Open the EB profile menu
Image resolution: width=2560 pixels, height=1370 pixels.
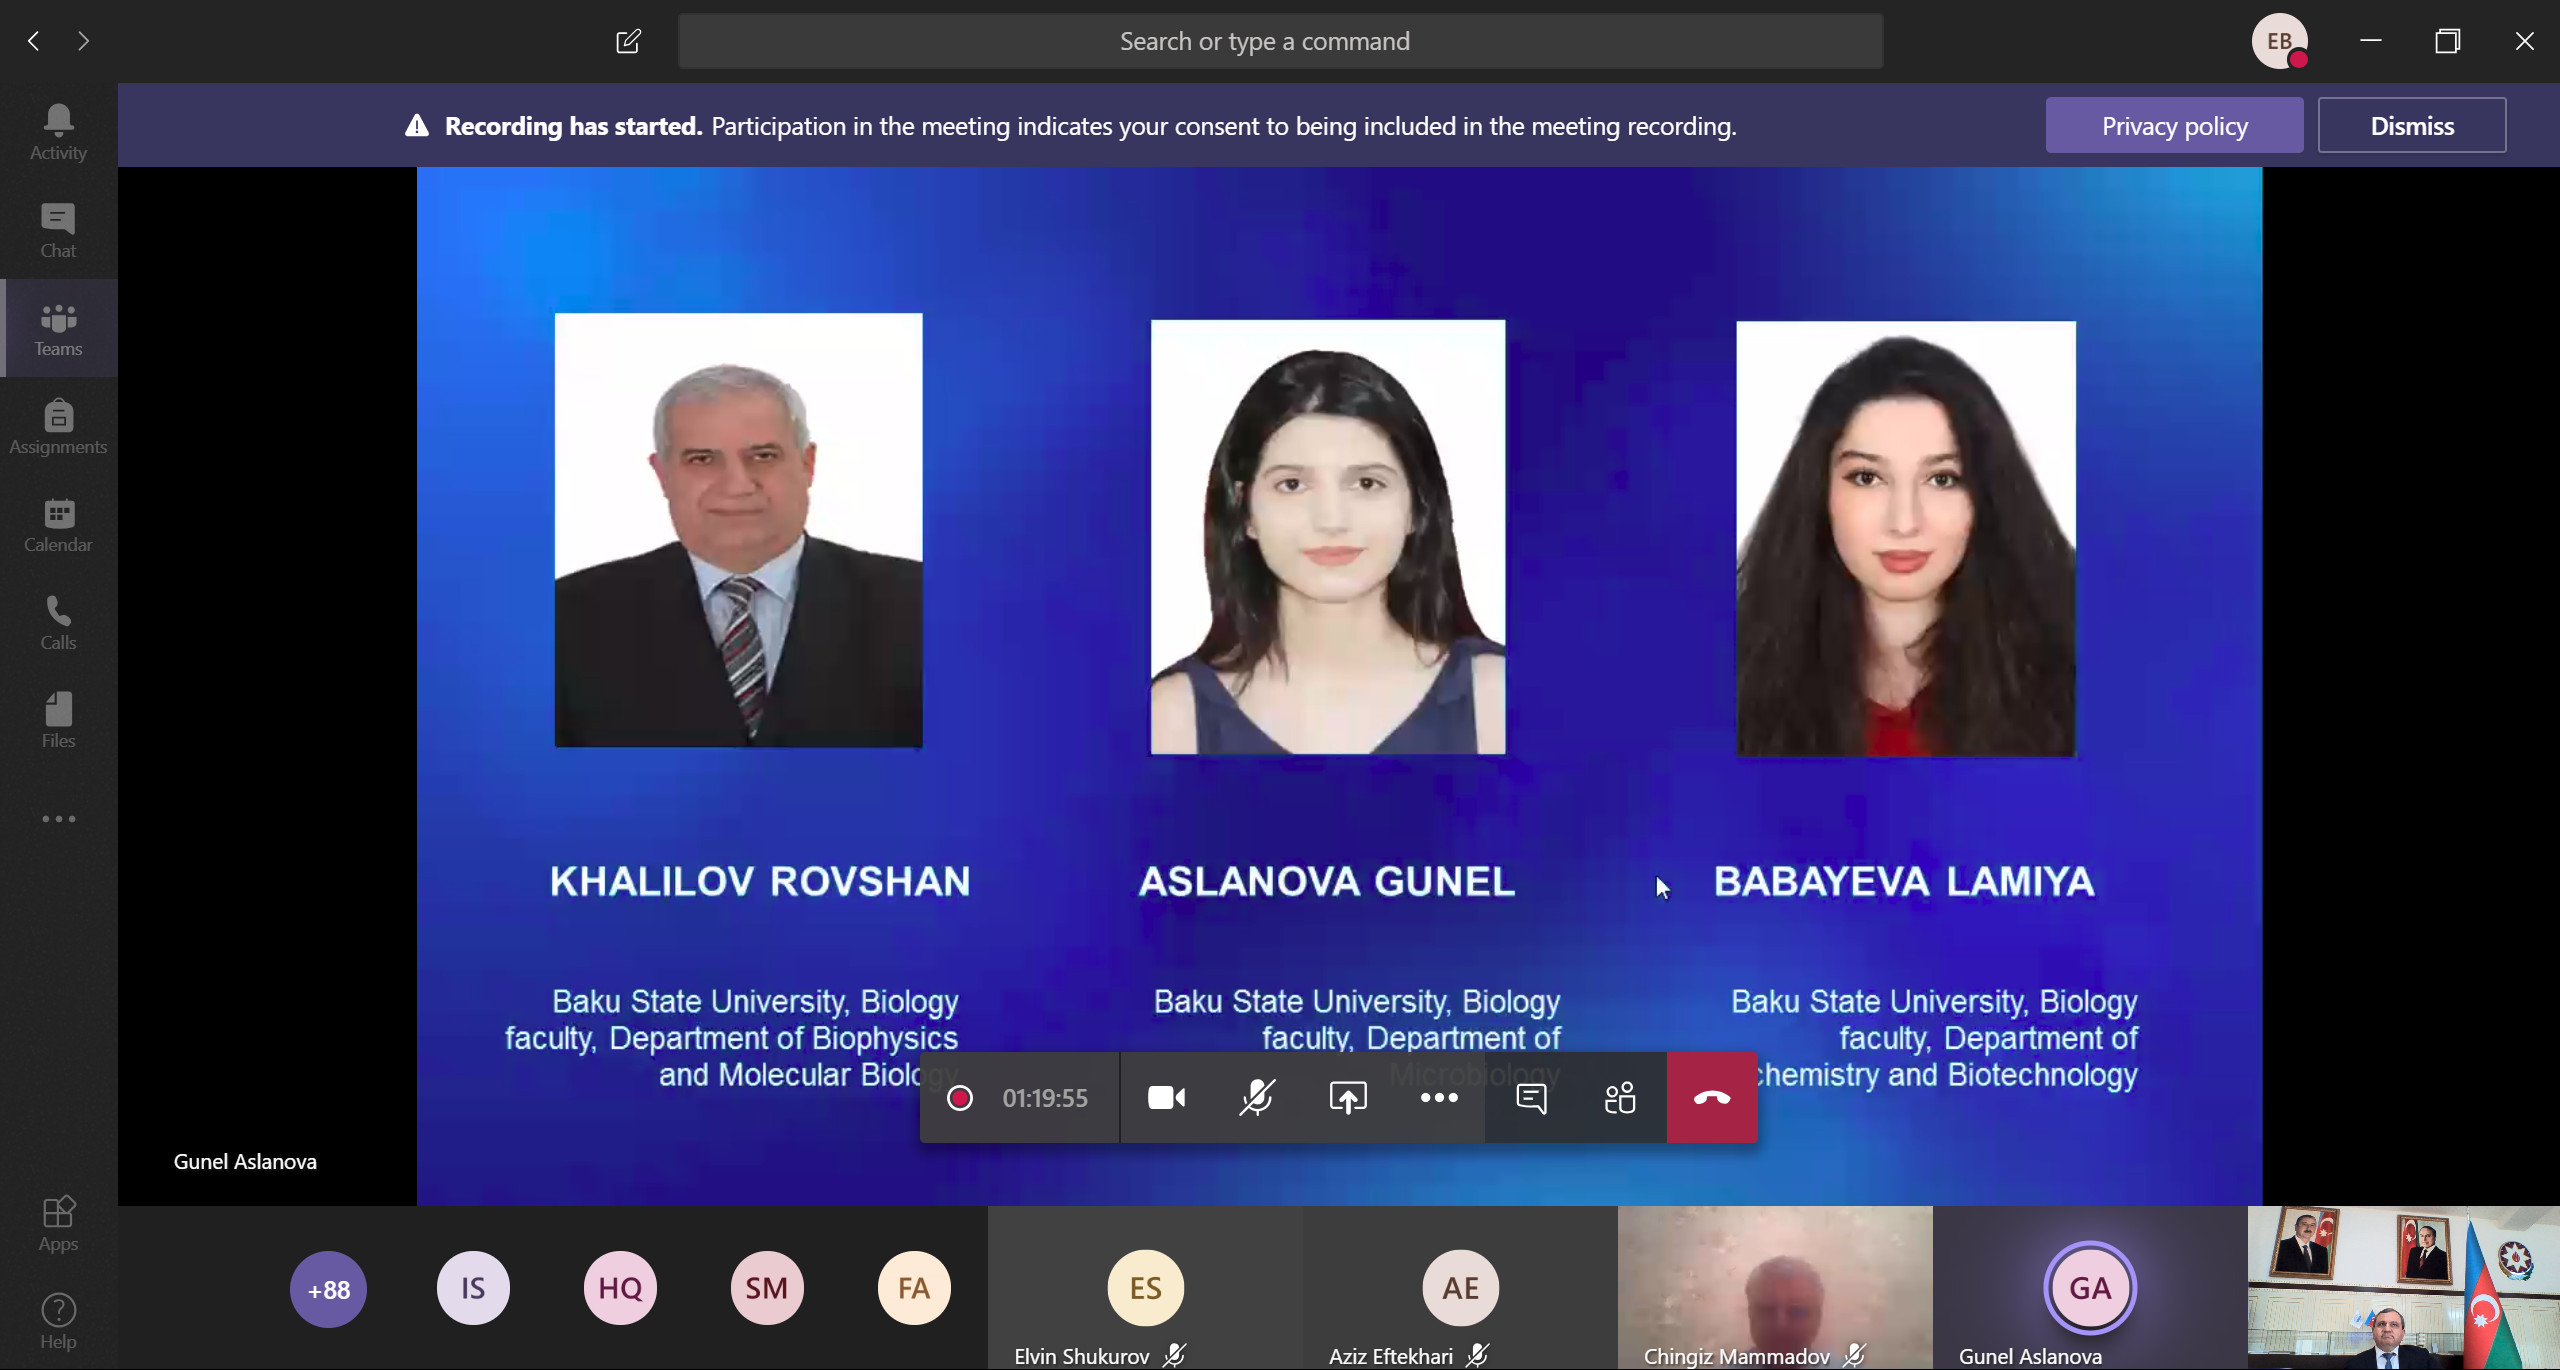(2279, 41)
